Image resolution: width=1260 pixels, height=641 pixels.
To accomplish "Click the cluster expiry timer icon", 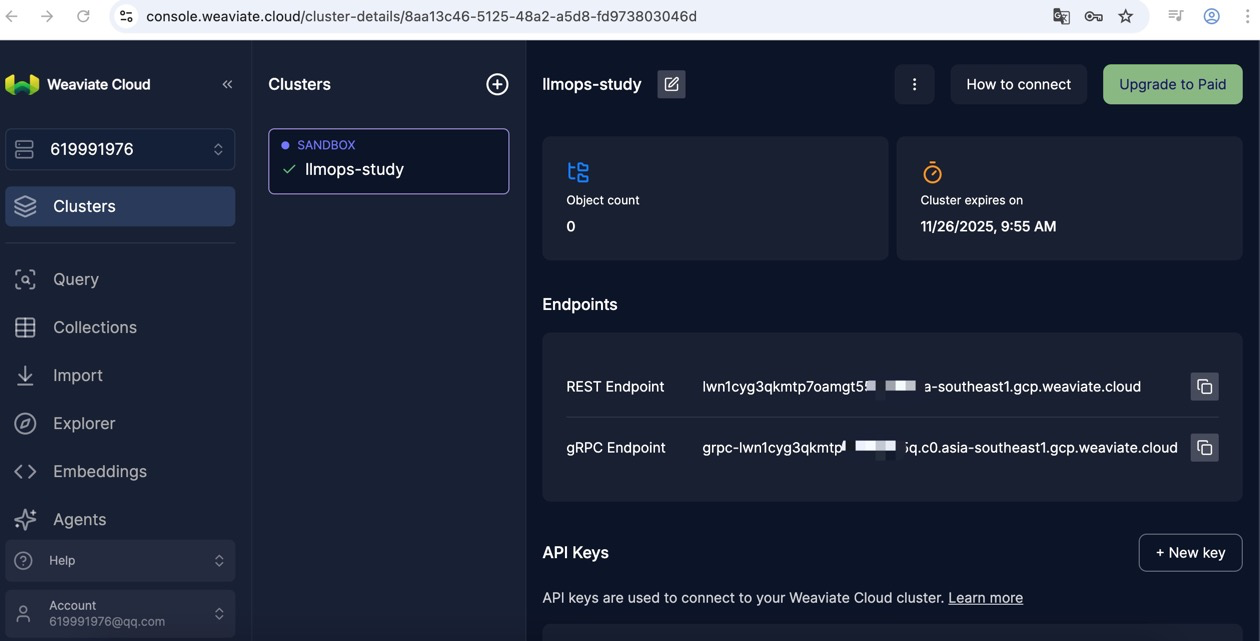I will (x=932, y=172).
